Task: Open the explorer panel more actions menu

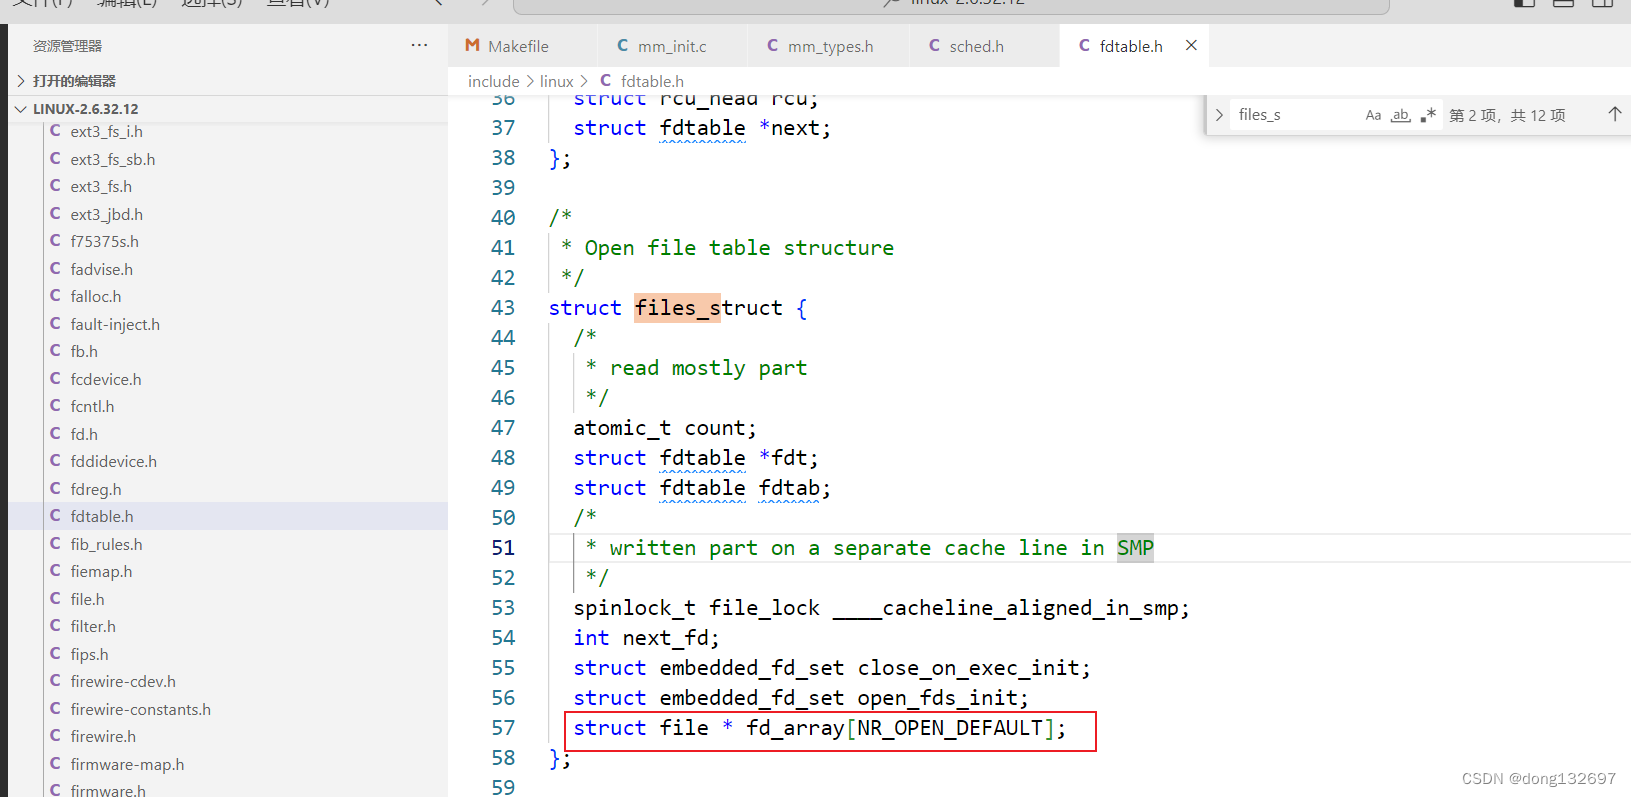Action: coord(419,46)
